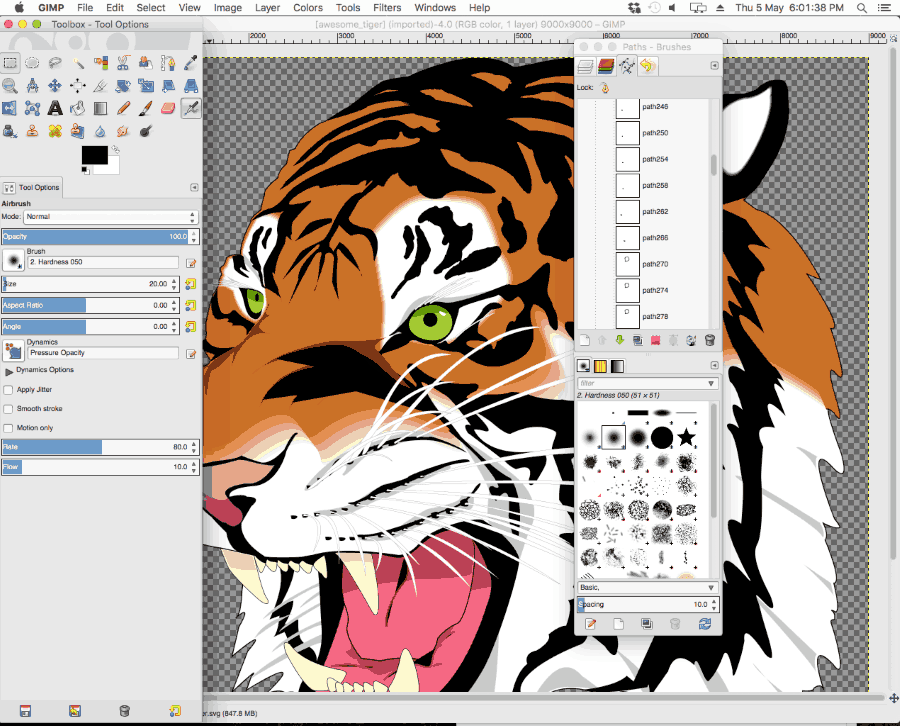Enable the Smooth stroke checkbox

pyautogui.click(x=8, y=409)
